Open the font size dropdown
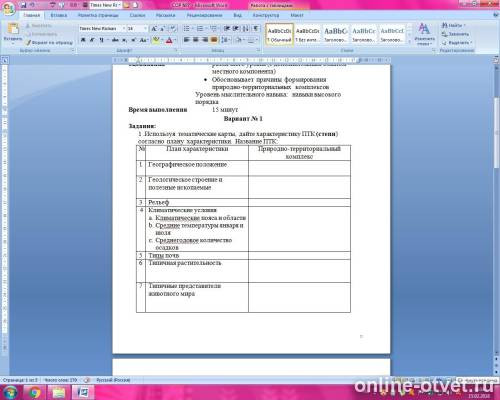Screen dimensions: 500x400 click(x=145, y=29)
